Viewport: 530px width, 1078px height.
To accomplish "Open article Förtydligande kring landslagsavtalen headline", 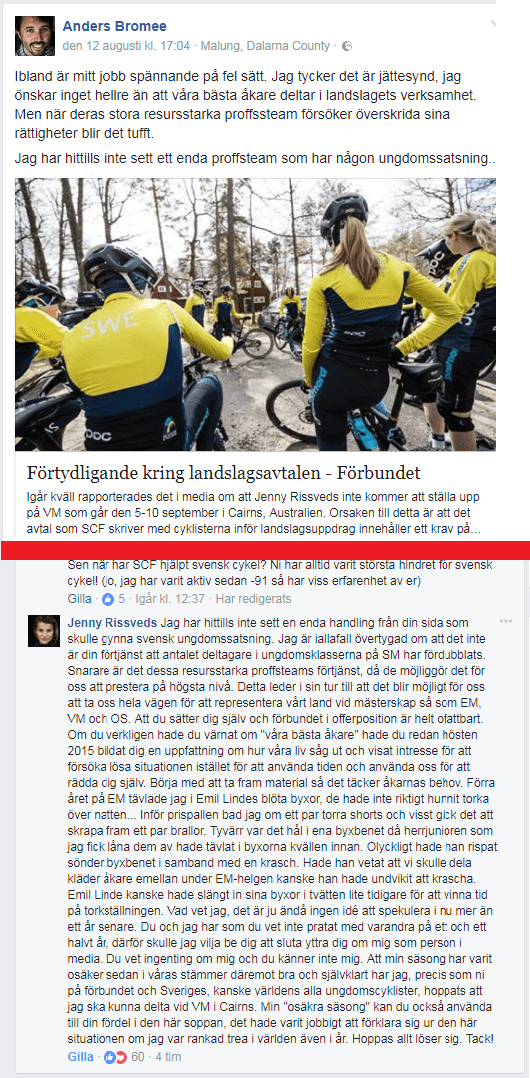I will pos(223,473).
